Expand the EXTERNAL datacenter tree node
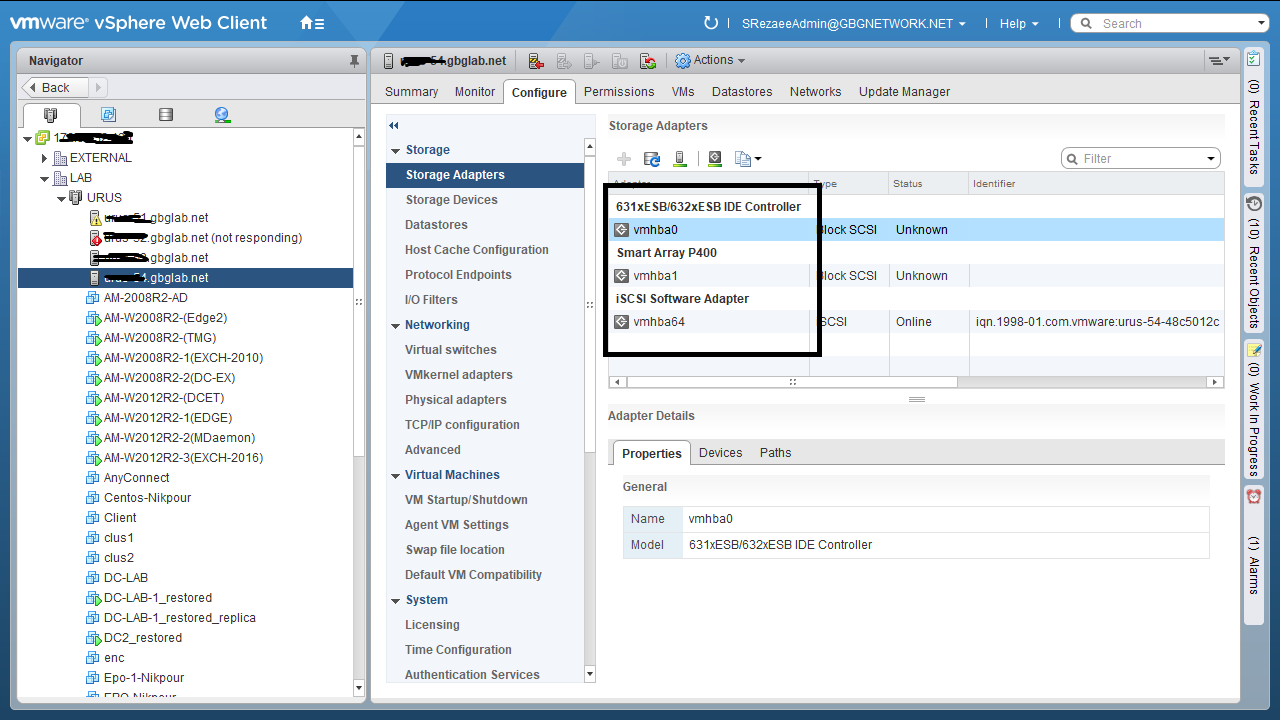The width and height of the screenshot is (1281, 720). click(45, 158)
